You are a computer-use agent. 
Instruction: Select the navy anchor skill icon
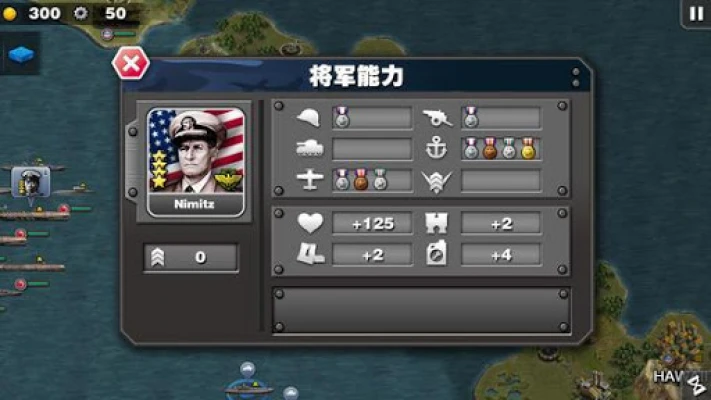tap(436, 148)
